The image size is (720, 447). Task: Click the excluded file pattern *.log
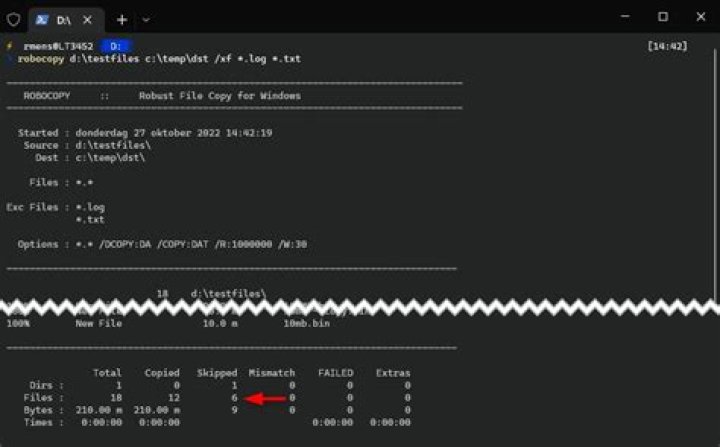click(90, 207)
